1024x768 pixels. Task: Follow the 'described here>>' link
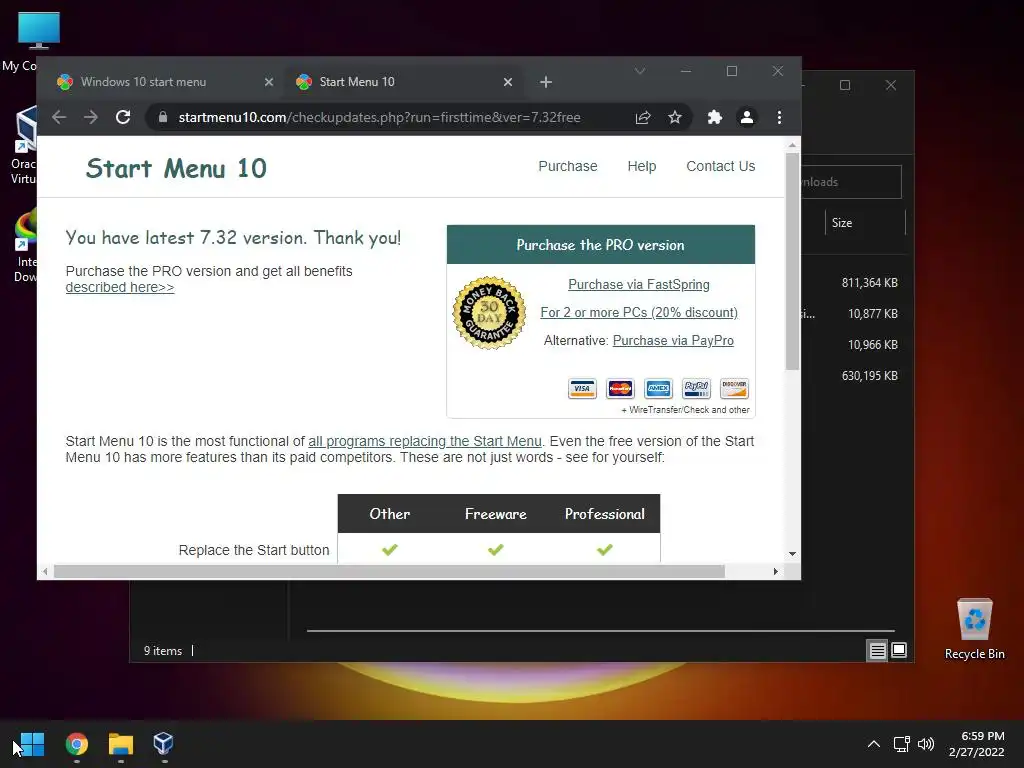coord(120,287)
